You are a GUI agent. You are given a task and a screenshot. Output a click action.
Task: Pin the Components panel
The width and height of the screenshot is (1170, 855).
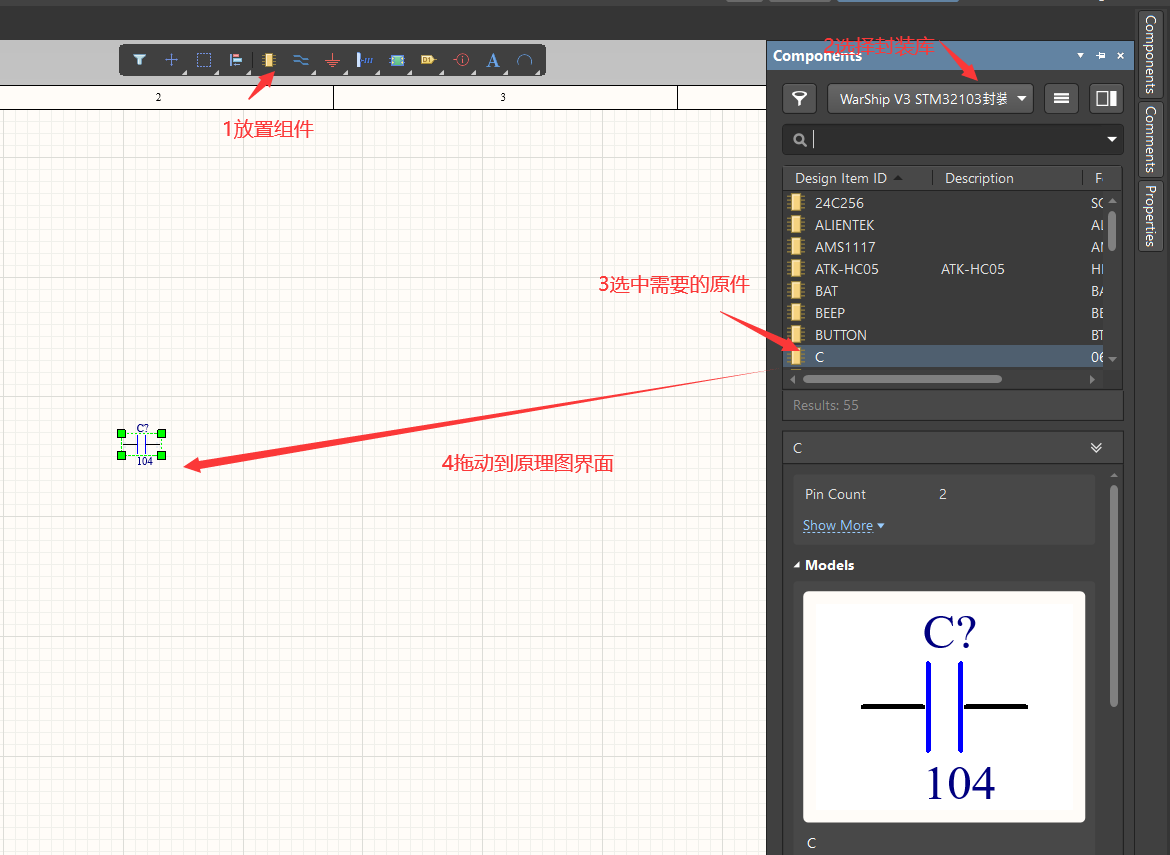coord(1101,56)
